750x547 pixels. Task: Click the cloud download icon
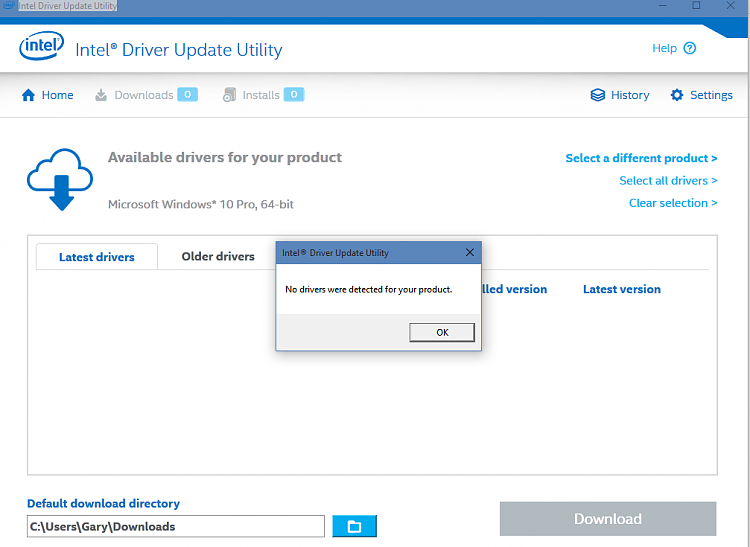(60, 179)
